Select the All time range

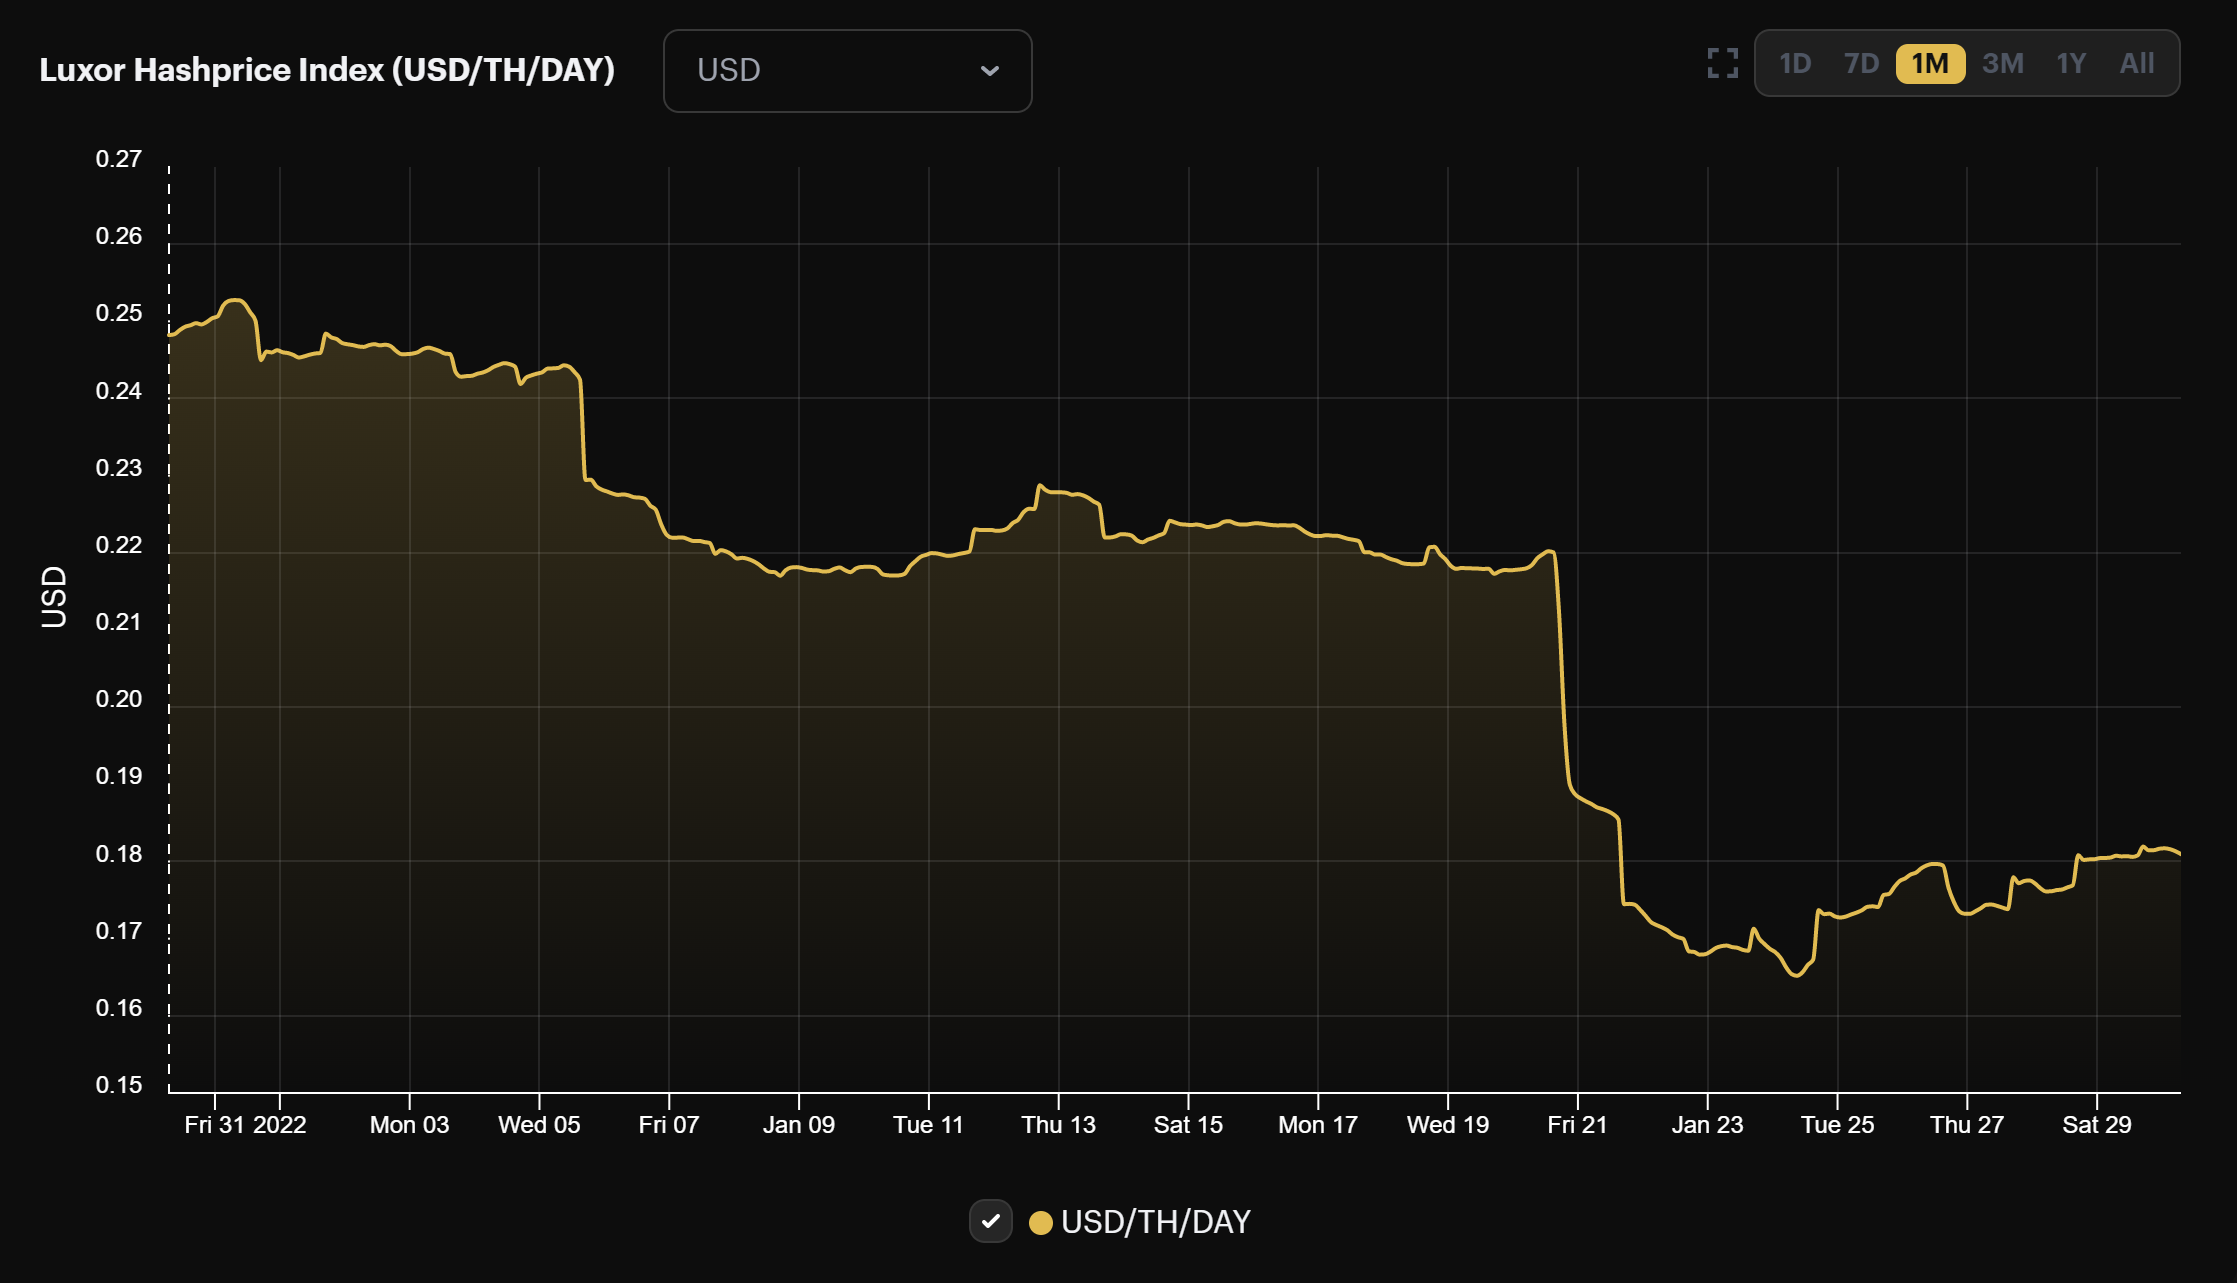point(2137,64)
